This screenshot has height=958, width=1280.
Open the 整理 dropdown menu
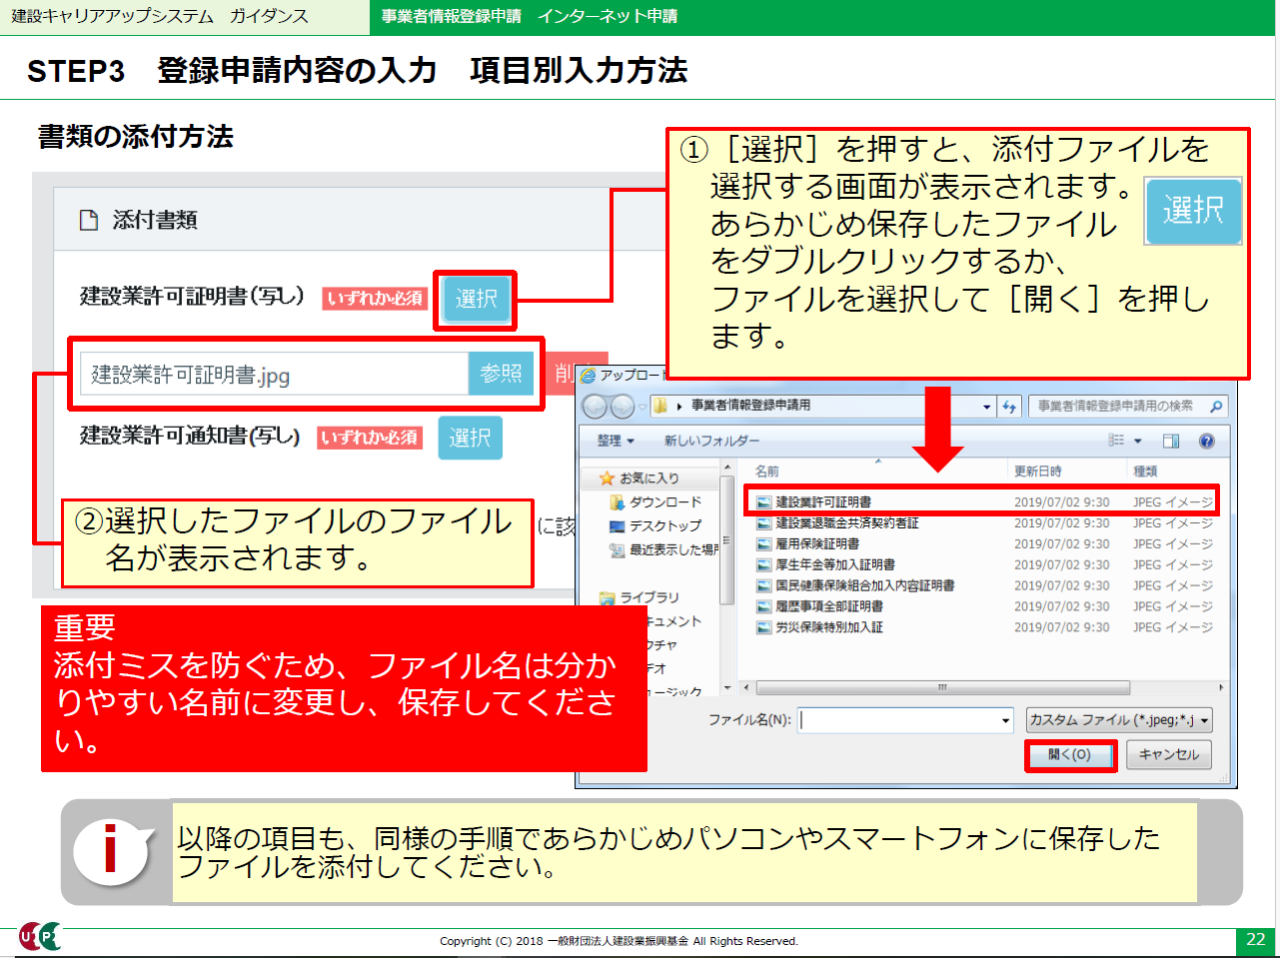615,441
